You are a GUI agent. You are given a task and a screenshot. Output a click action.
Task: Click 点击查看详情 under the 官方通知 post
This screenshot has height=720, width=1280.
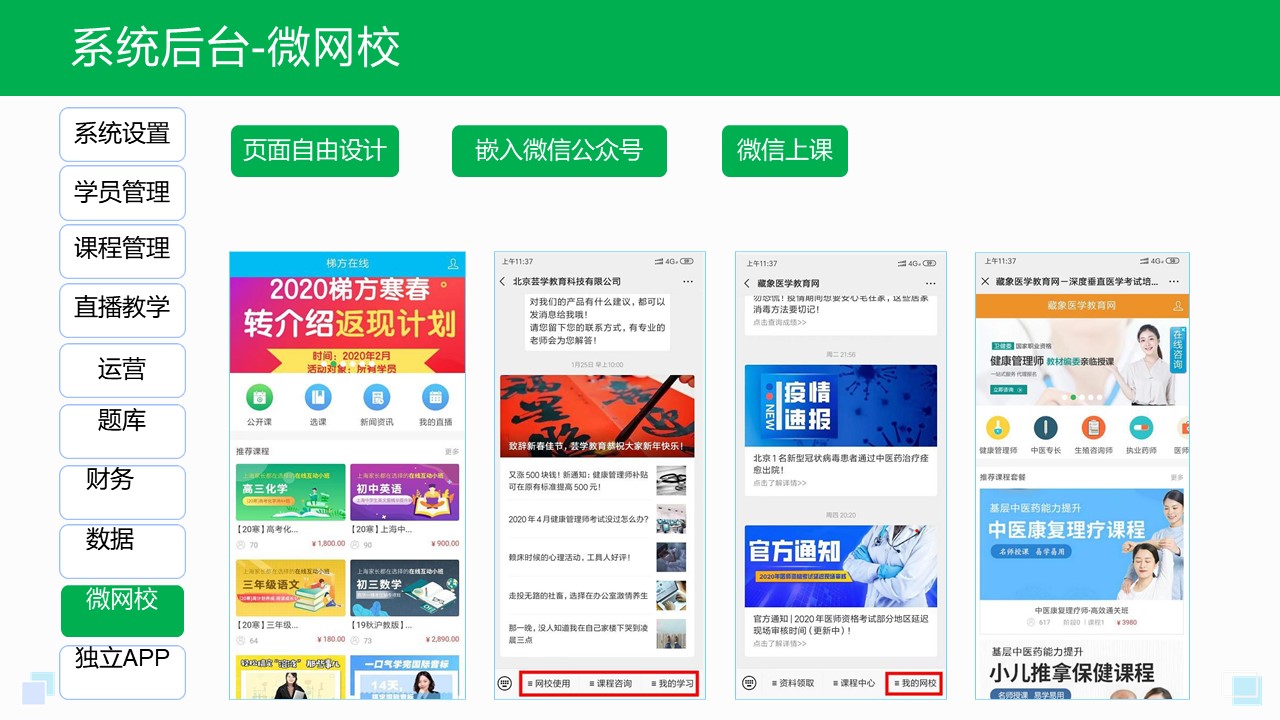pyautogui.click(x=779, y=643)
